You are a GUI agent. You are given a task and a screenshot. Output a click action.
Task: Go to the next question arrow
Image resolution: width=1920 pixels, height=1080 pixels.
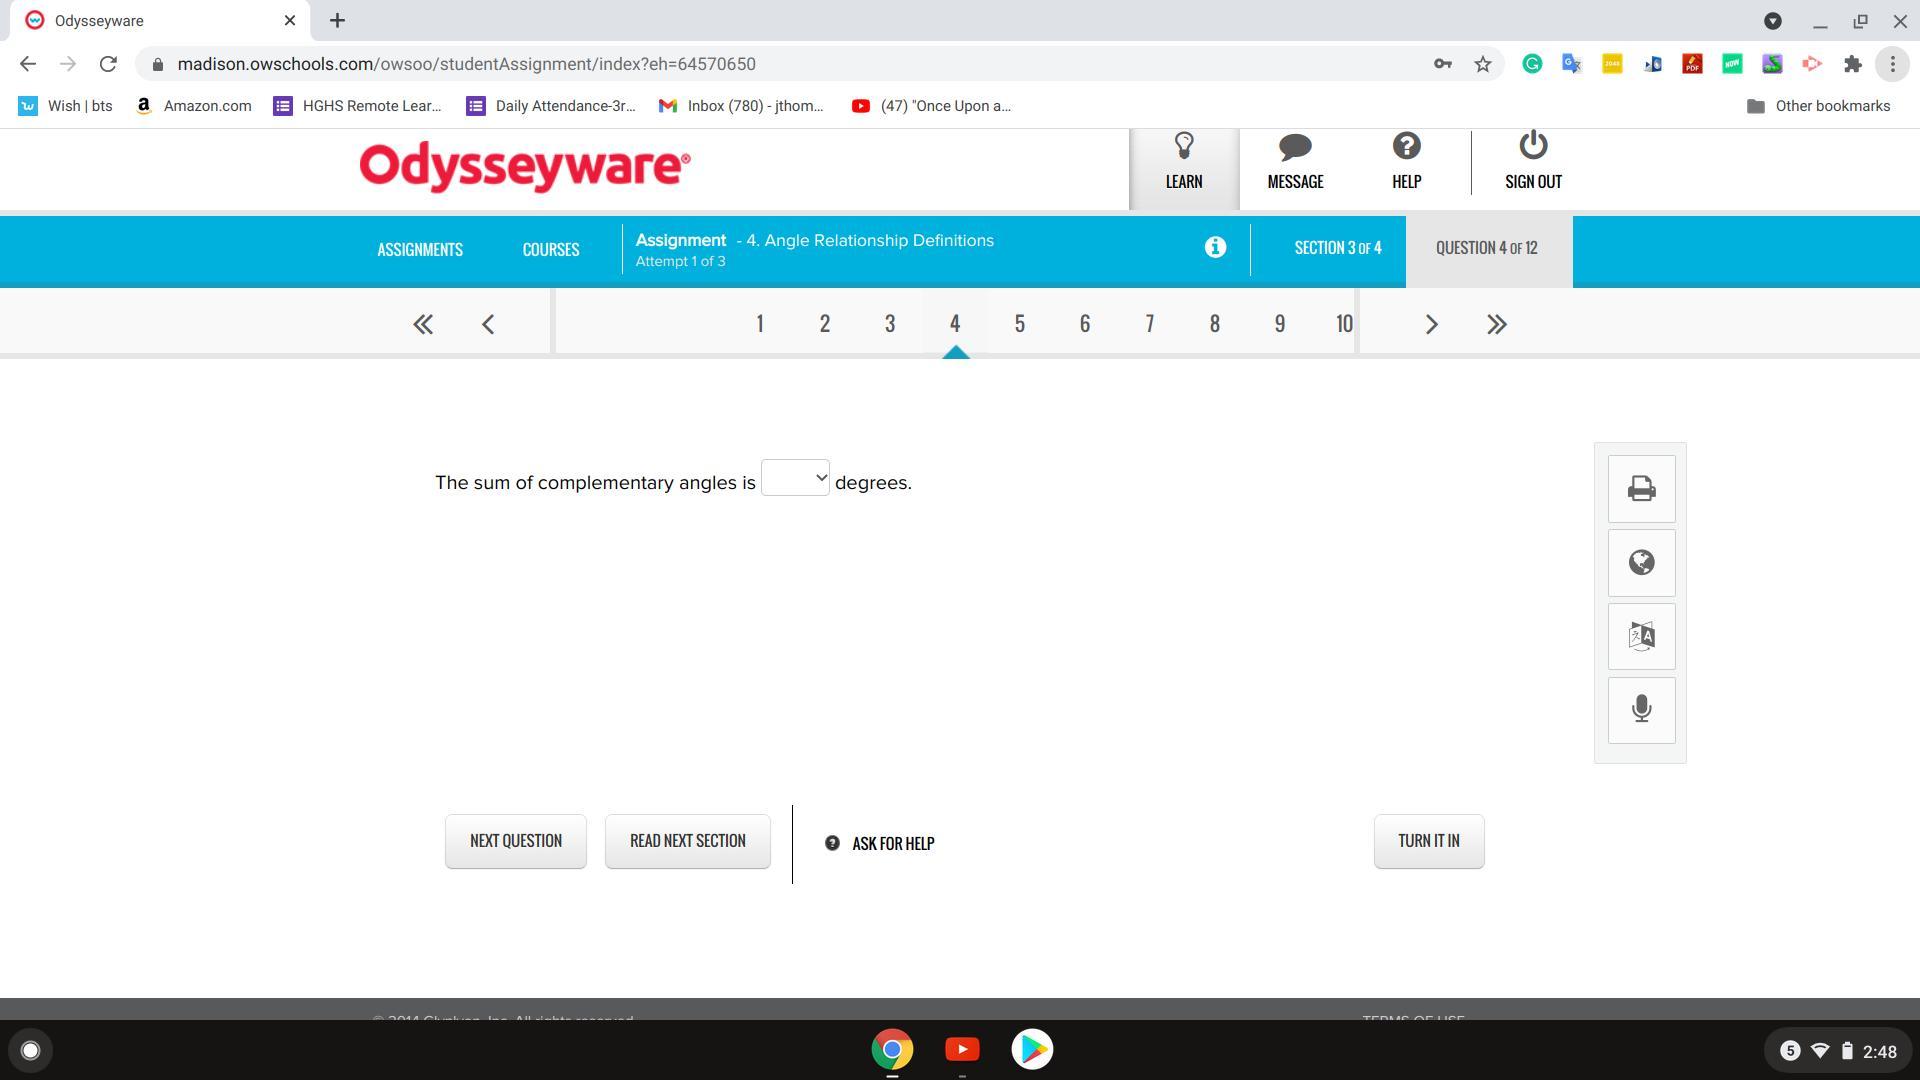pyautogui.click(x=1431, y=324)
